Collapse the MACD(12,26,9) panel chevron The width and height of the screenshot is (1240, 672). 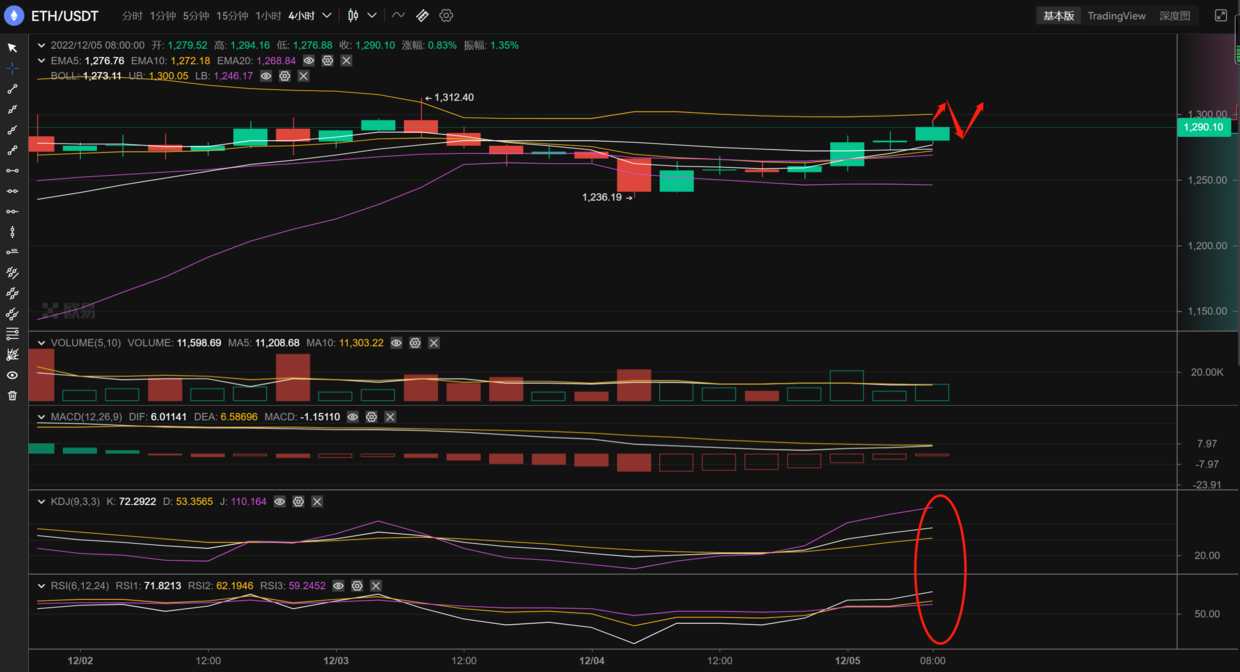41,417
